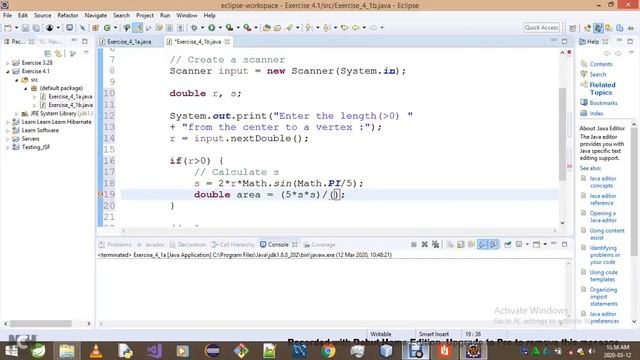640x360 pixels.
Task: Click the New Java Package icon
Action: 96,28
